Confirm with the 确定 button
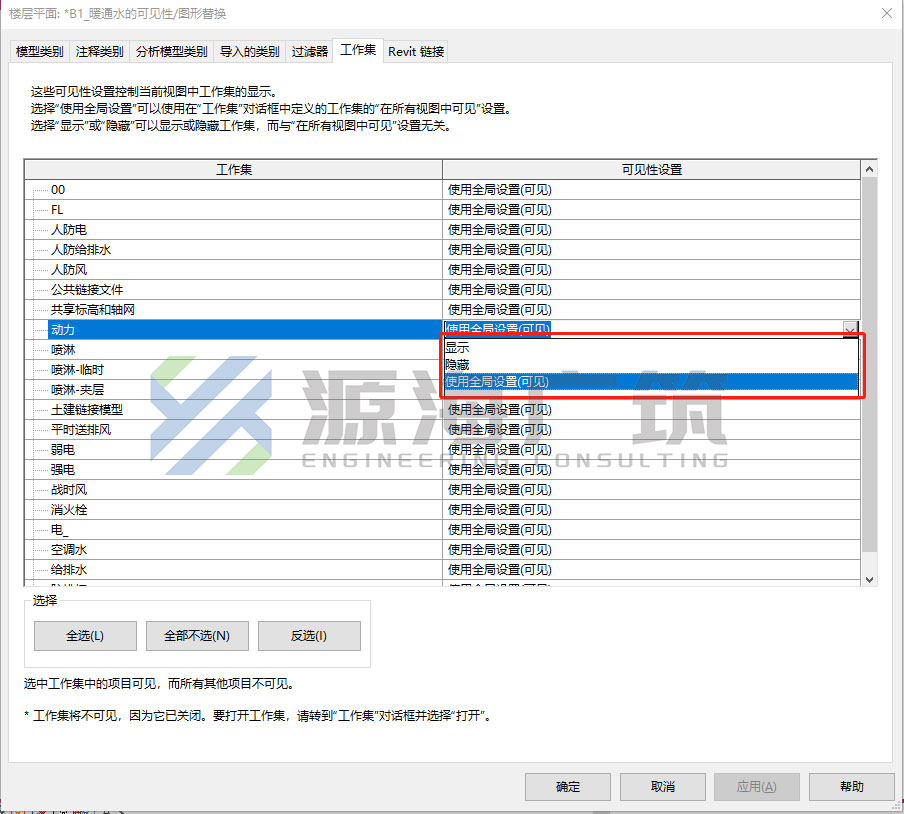 [568, 786]
